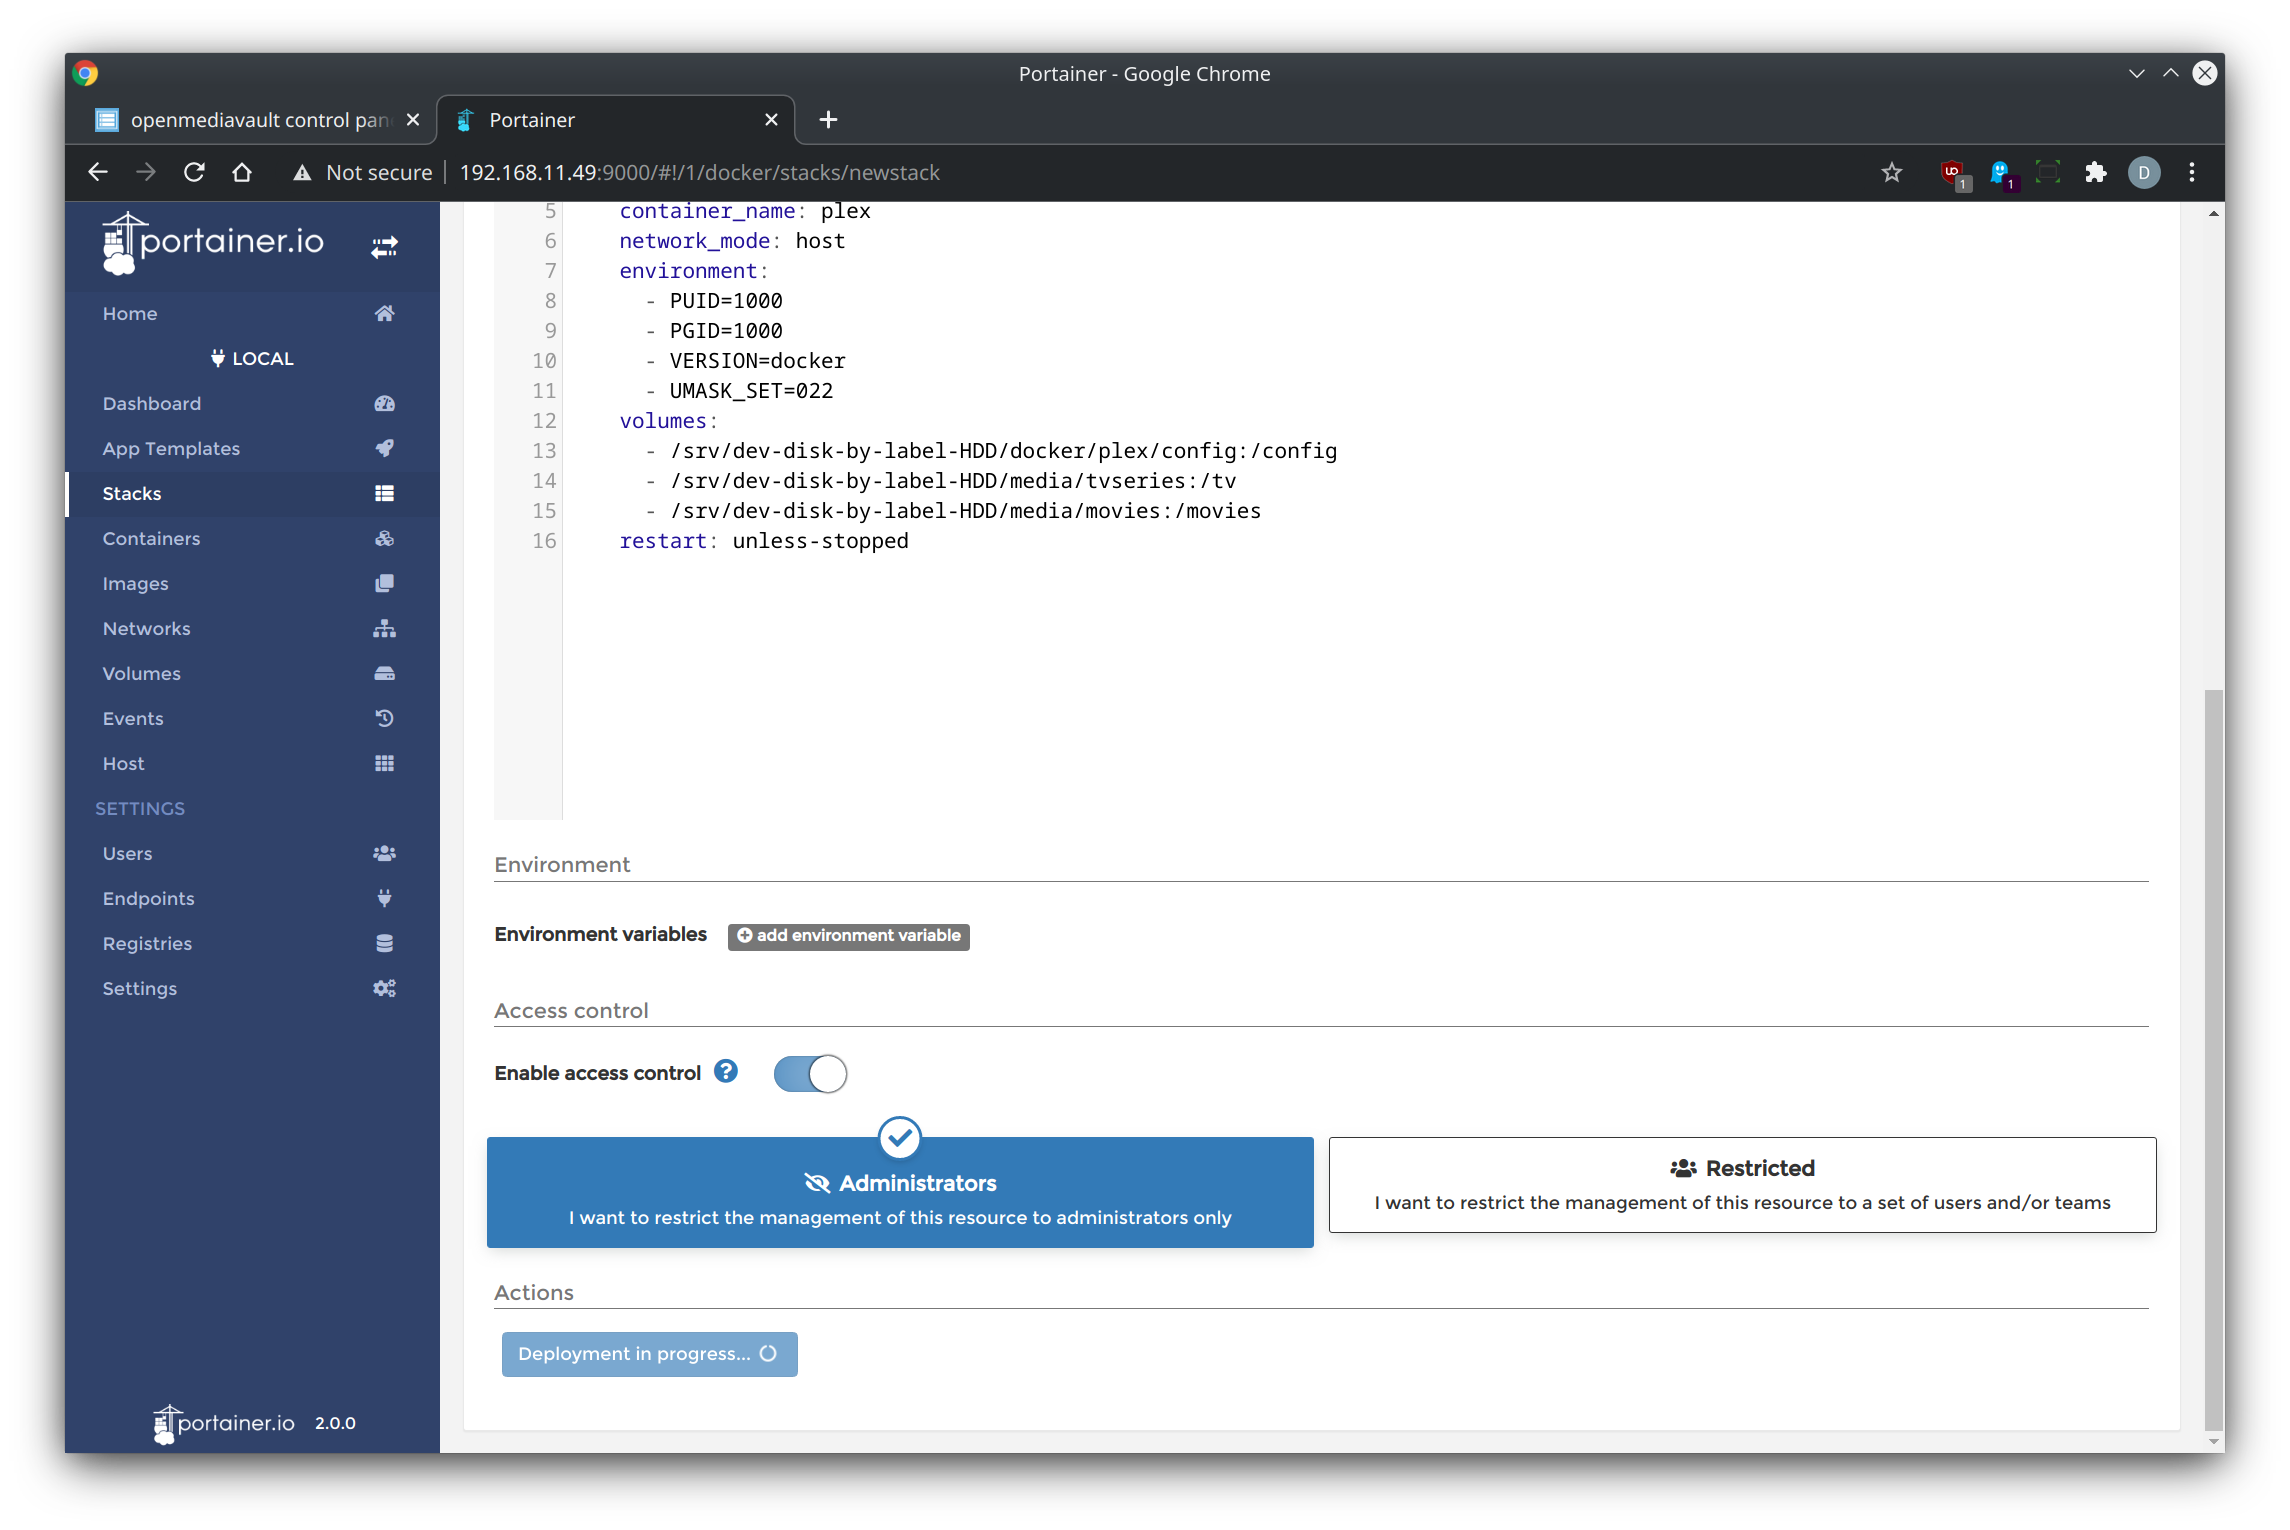Click the Portainer logo in sidebar
Viewport: 2290px width, 1530px height.
coord(213,243)
